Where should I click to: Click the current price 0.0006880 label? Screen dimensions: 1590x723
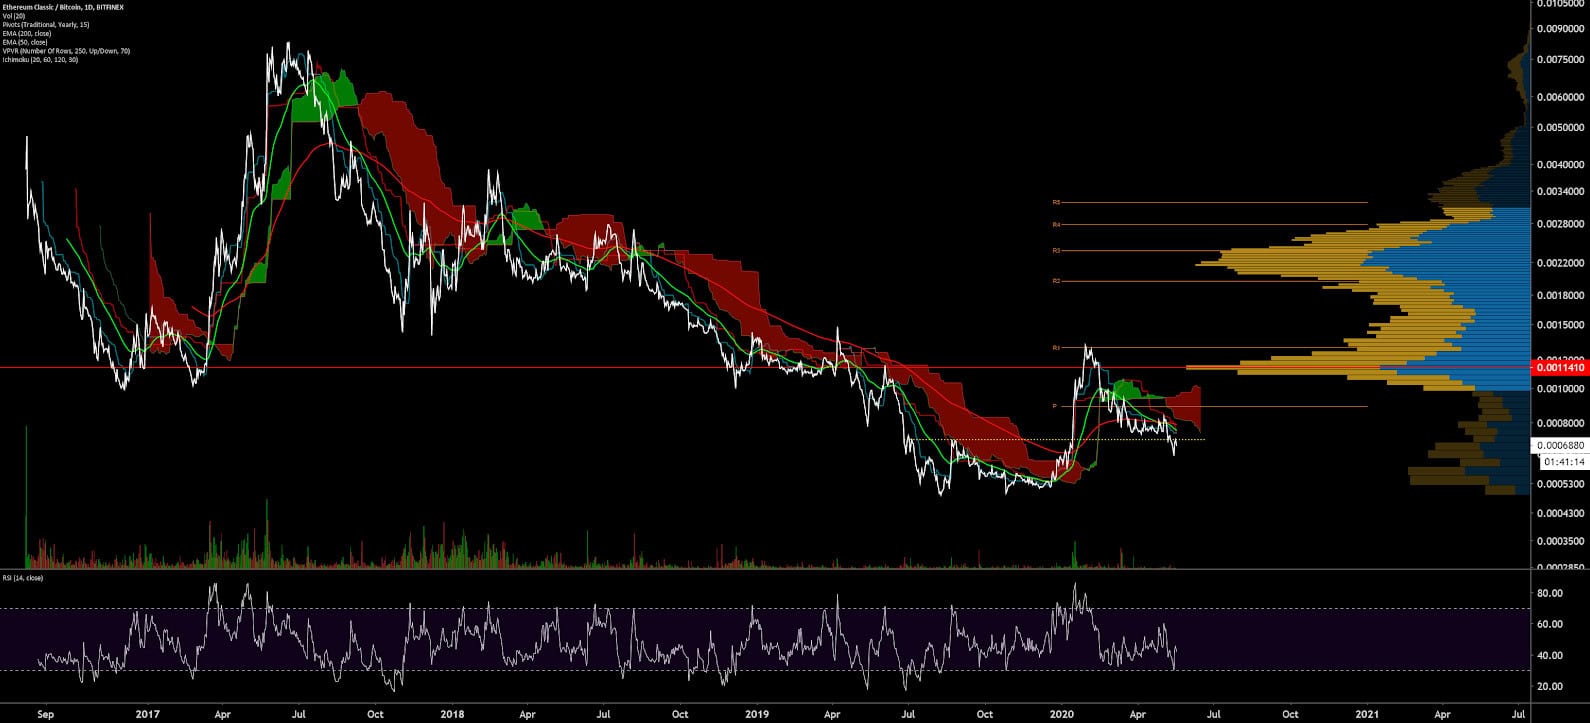(1560, 445)
